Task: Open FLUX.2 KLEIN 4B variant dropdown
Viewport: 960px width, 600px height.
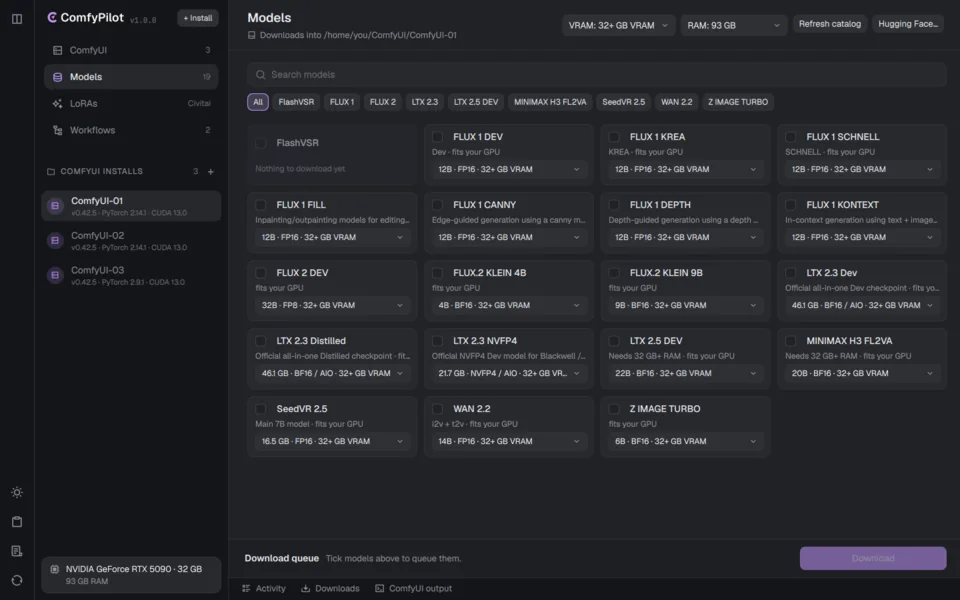Action: pos(509,306)
